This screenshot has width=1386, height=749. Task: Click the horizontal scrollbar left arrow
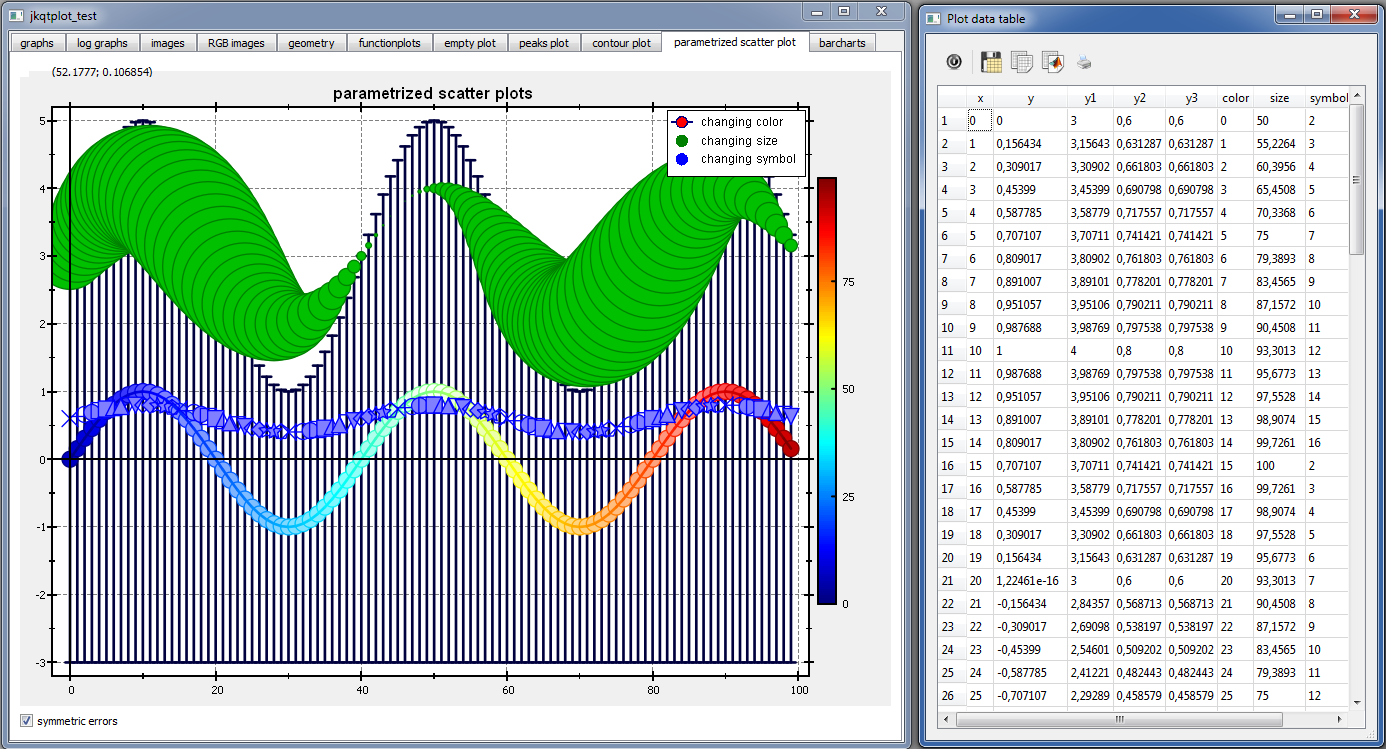coord(946,719)
